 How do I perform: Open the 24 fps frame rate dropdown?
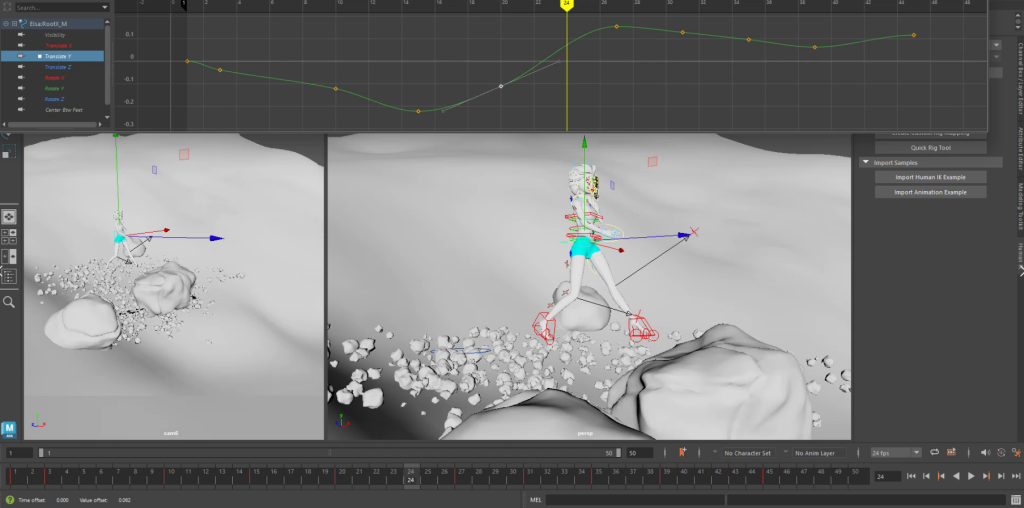point(895,452)
